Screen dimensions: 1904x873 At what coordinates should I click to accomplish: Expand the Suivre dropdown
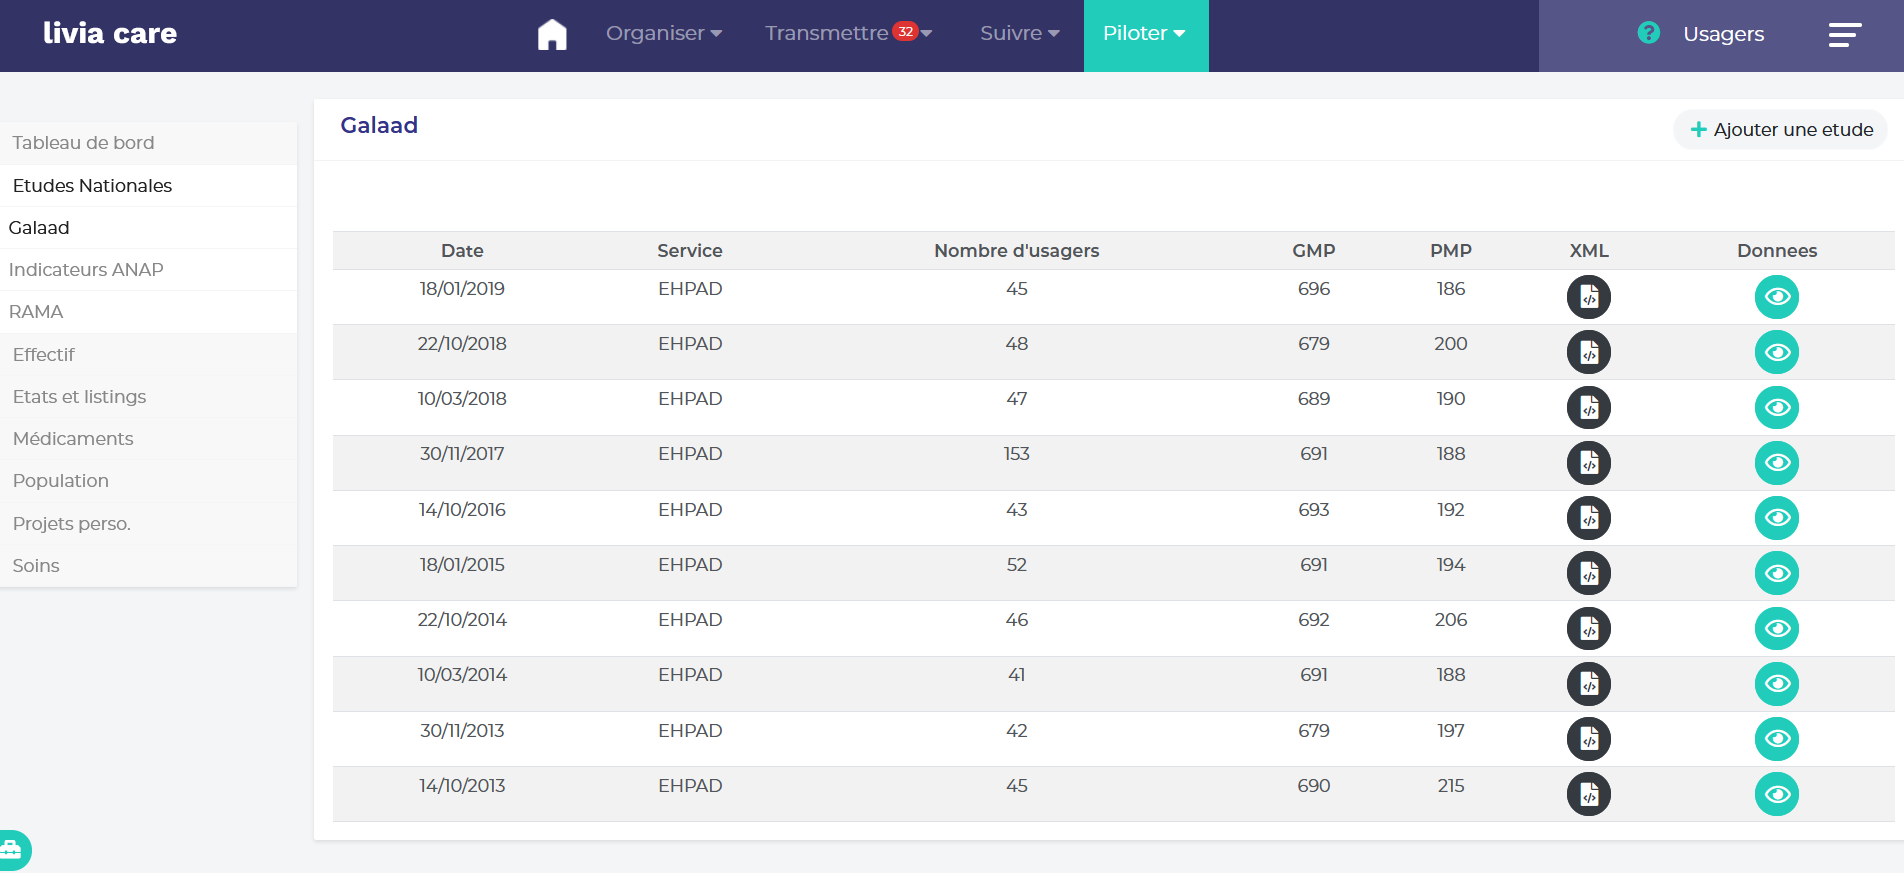pos(1019,34)
